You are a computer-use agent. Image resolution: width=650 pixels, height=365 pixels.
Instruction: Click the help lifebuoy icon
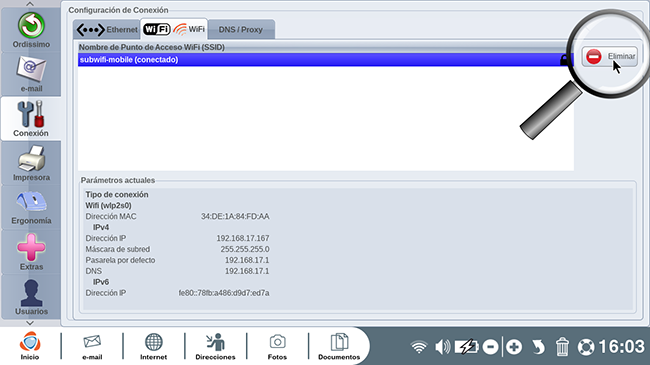pos(586,347)
